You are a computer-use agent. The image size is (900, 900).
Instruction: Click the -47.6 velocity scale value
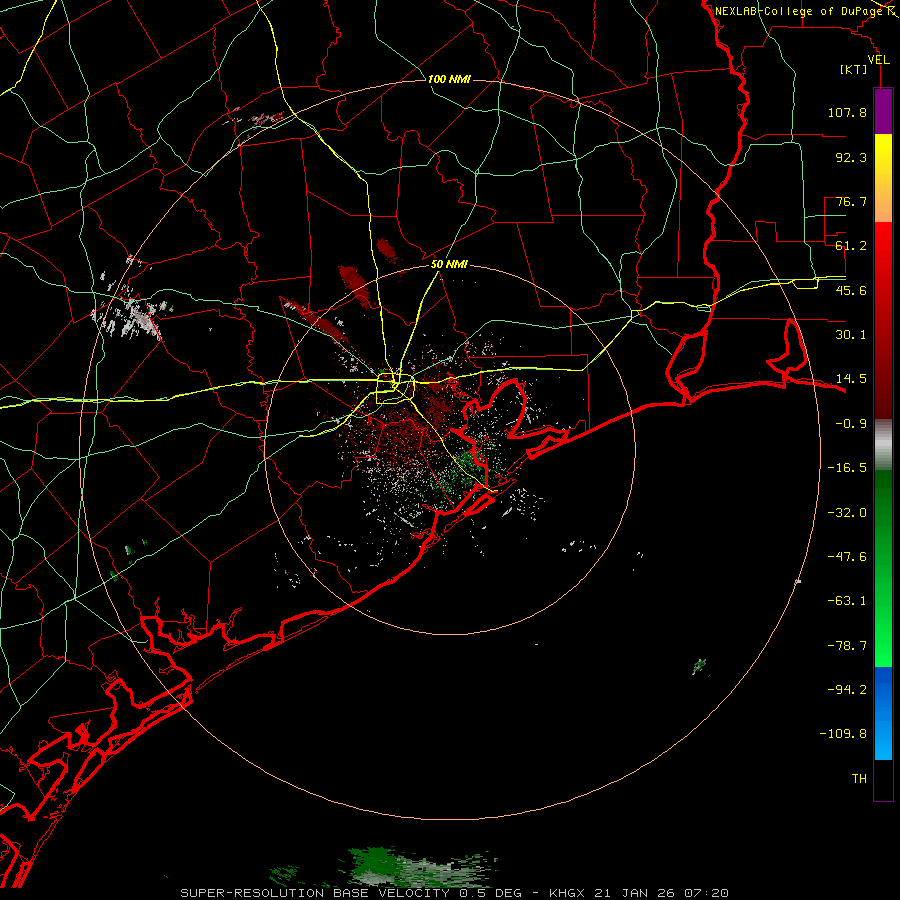pos(847,557)
